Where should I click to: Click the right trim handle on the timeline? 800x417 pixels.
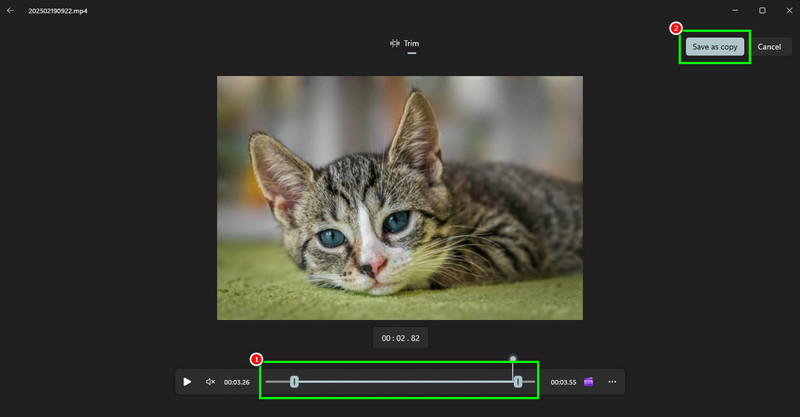518,382
